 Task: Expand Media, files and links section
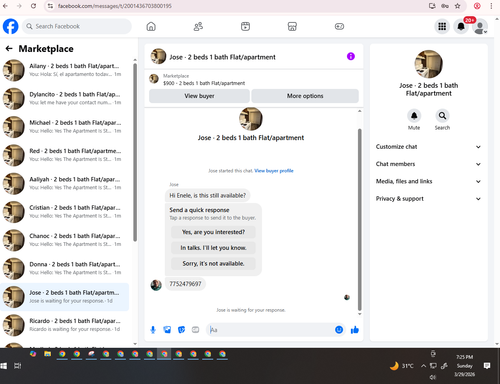428,181
